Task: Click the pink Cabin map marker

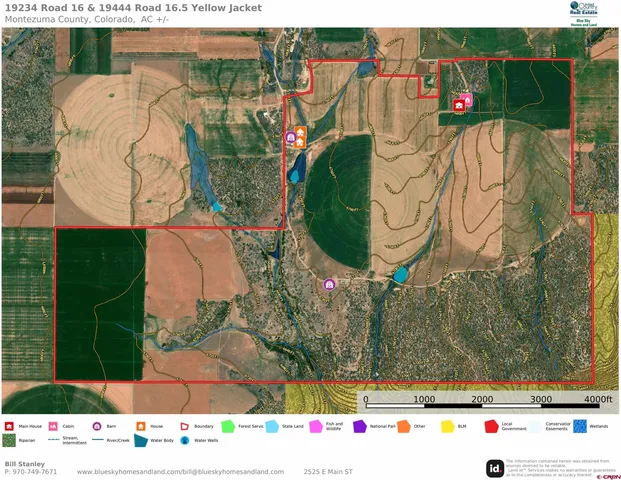Action: pyautogui.click(x=467, y=98)
